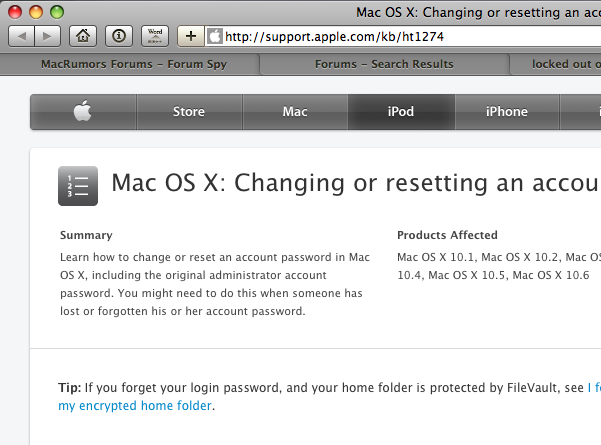Click the numbered list article icon

[x=78, y=185]
